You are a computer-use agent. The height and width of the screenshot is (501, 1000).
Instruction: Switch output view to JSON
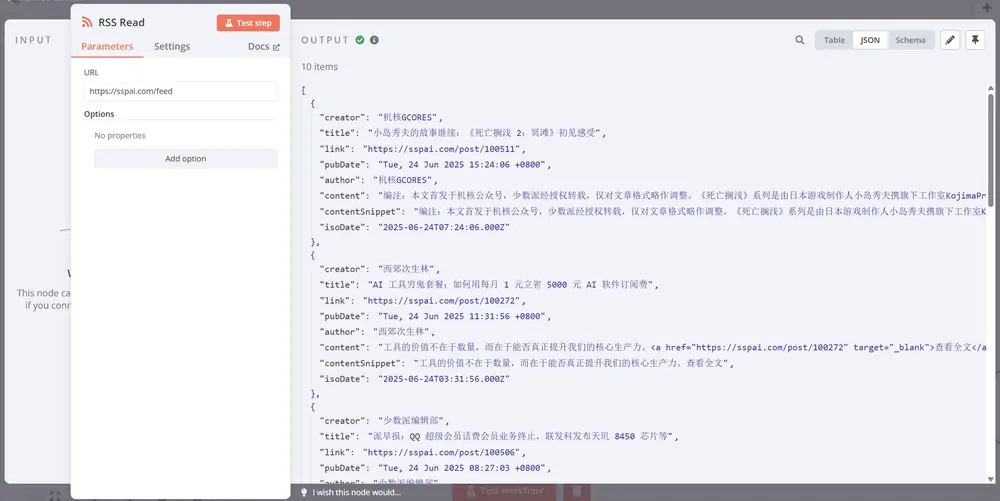[870, 40]
